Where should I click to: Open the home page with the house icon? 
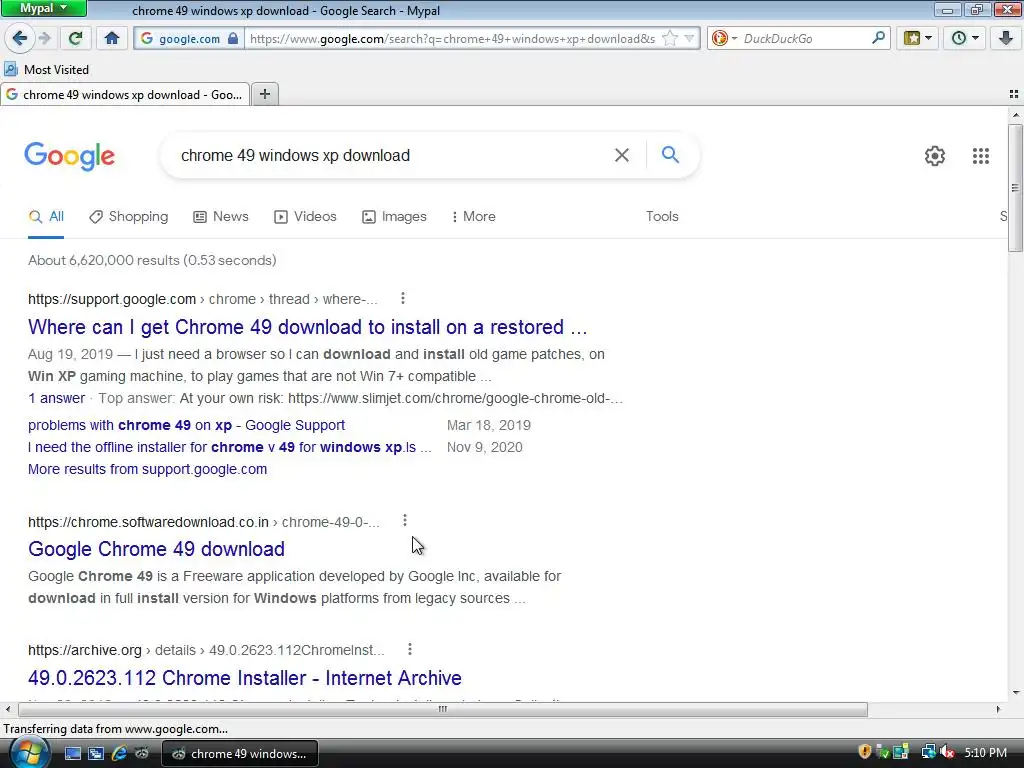tap(112, 39)
